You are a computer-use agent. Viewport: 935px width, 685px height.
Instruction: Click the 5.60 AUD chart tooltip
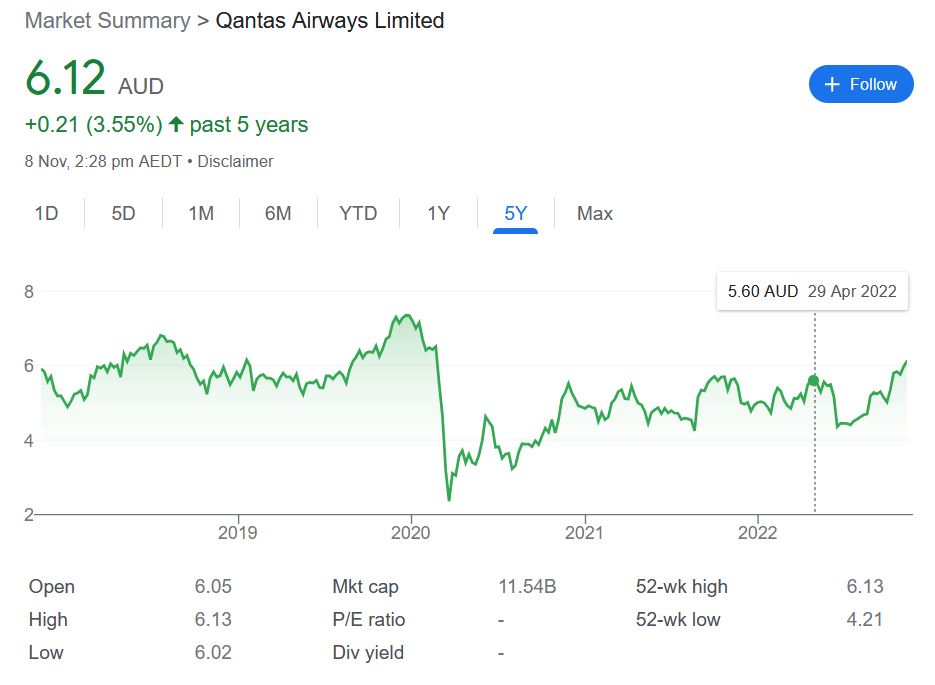click(812, 292)
